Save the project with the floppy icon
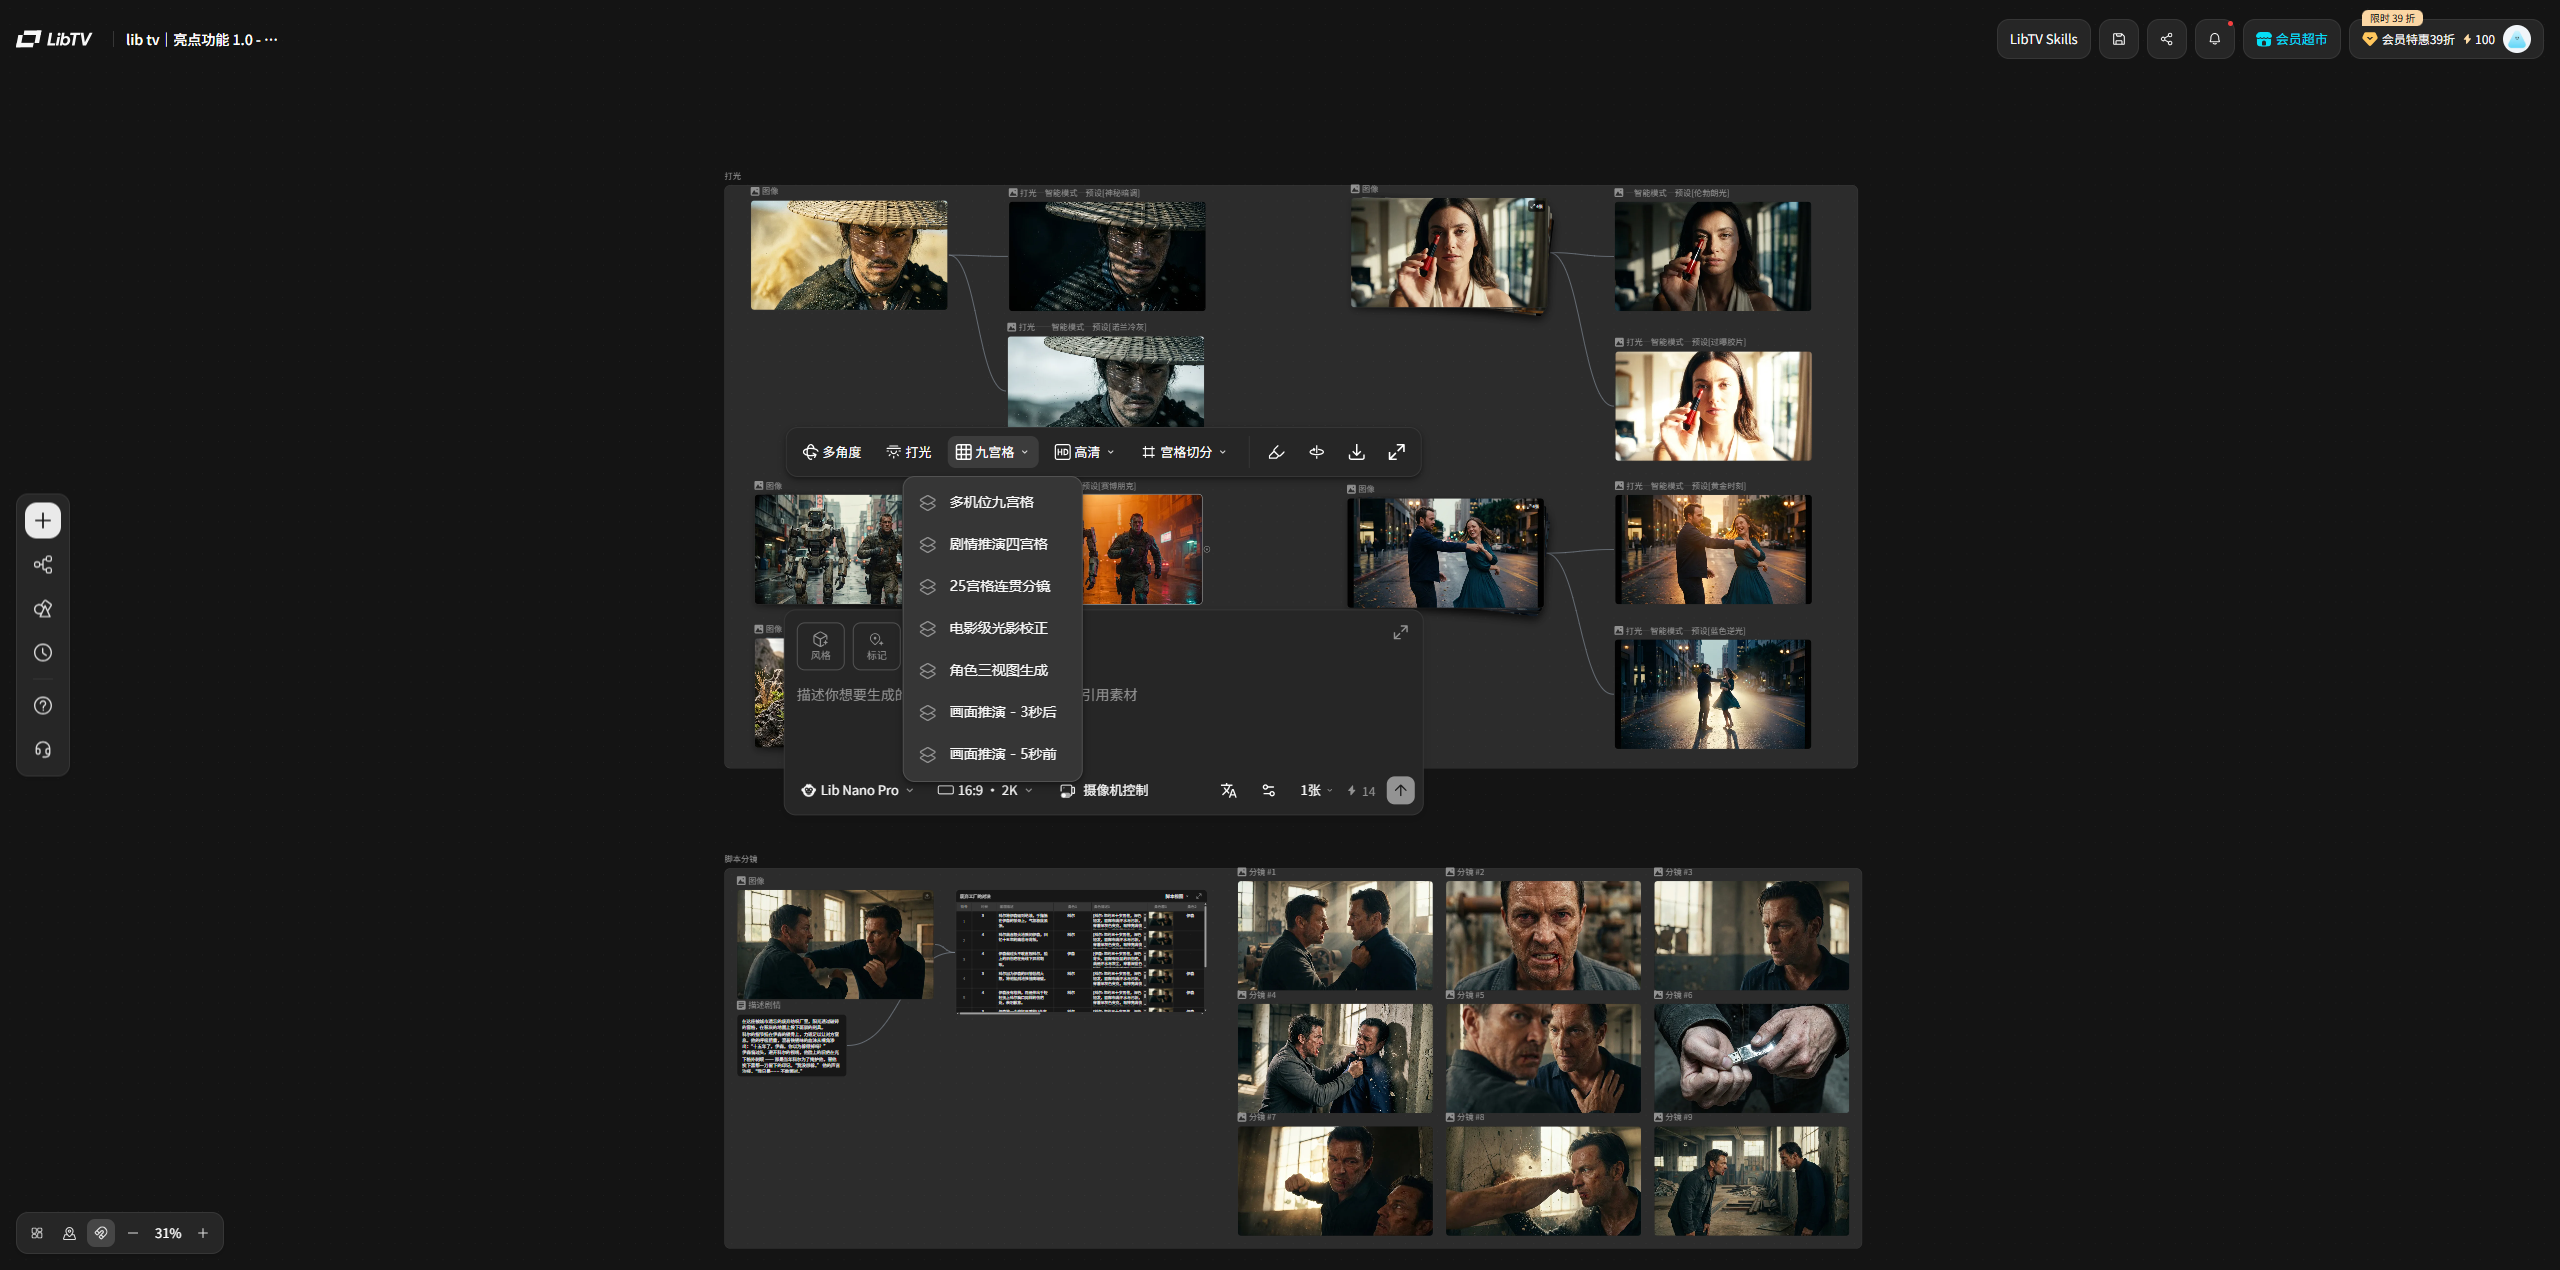The height and width of the screenshot is (1270, 2560). point(2118,39)
